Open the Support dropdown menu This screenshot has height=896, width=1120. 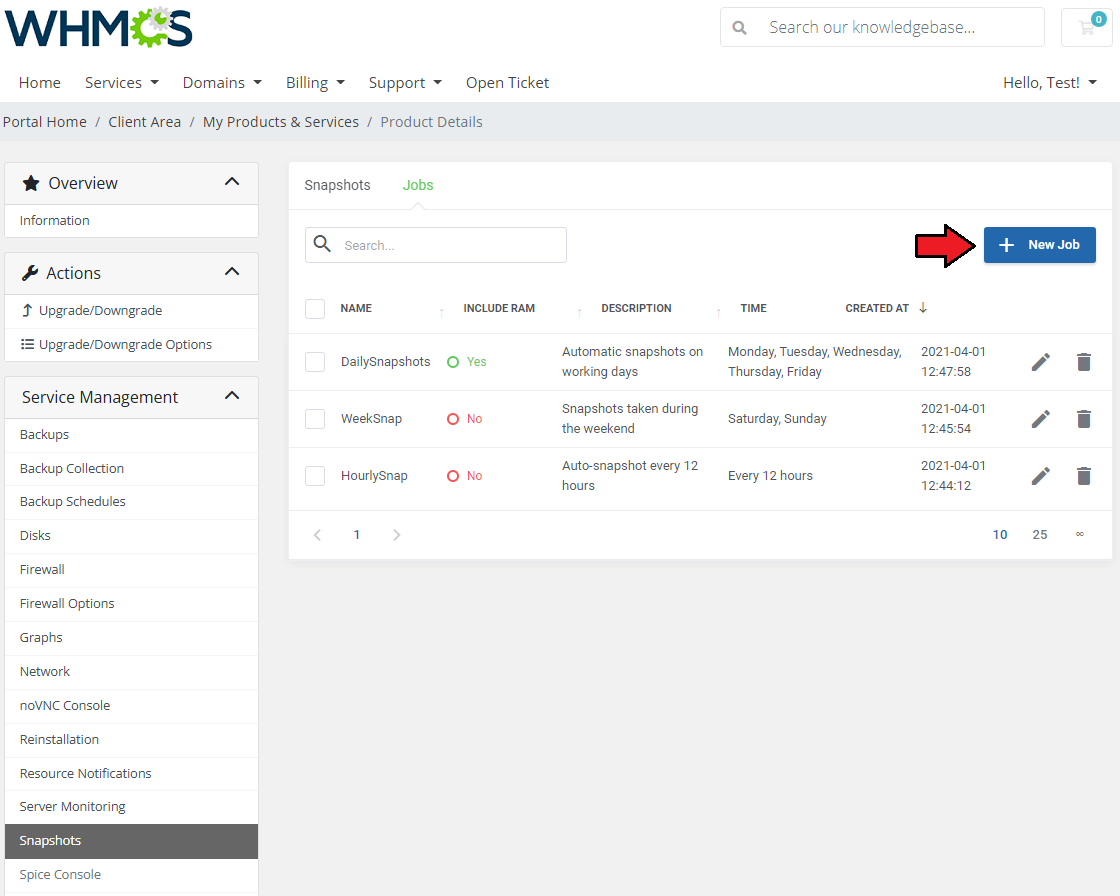405,83
